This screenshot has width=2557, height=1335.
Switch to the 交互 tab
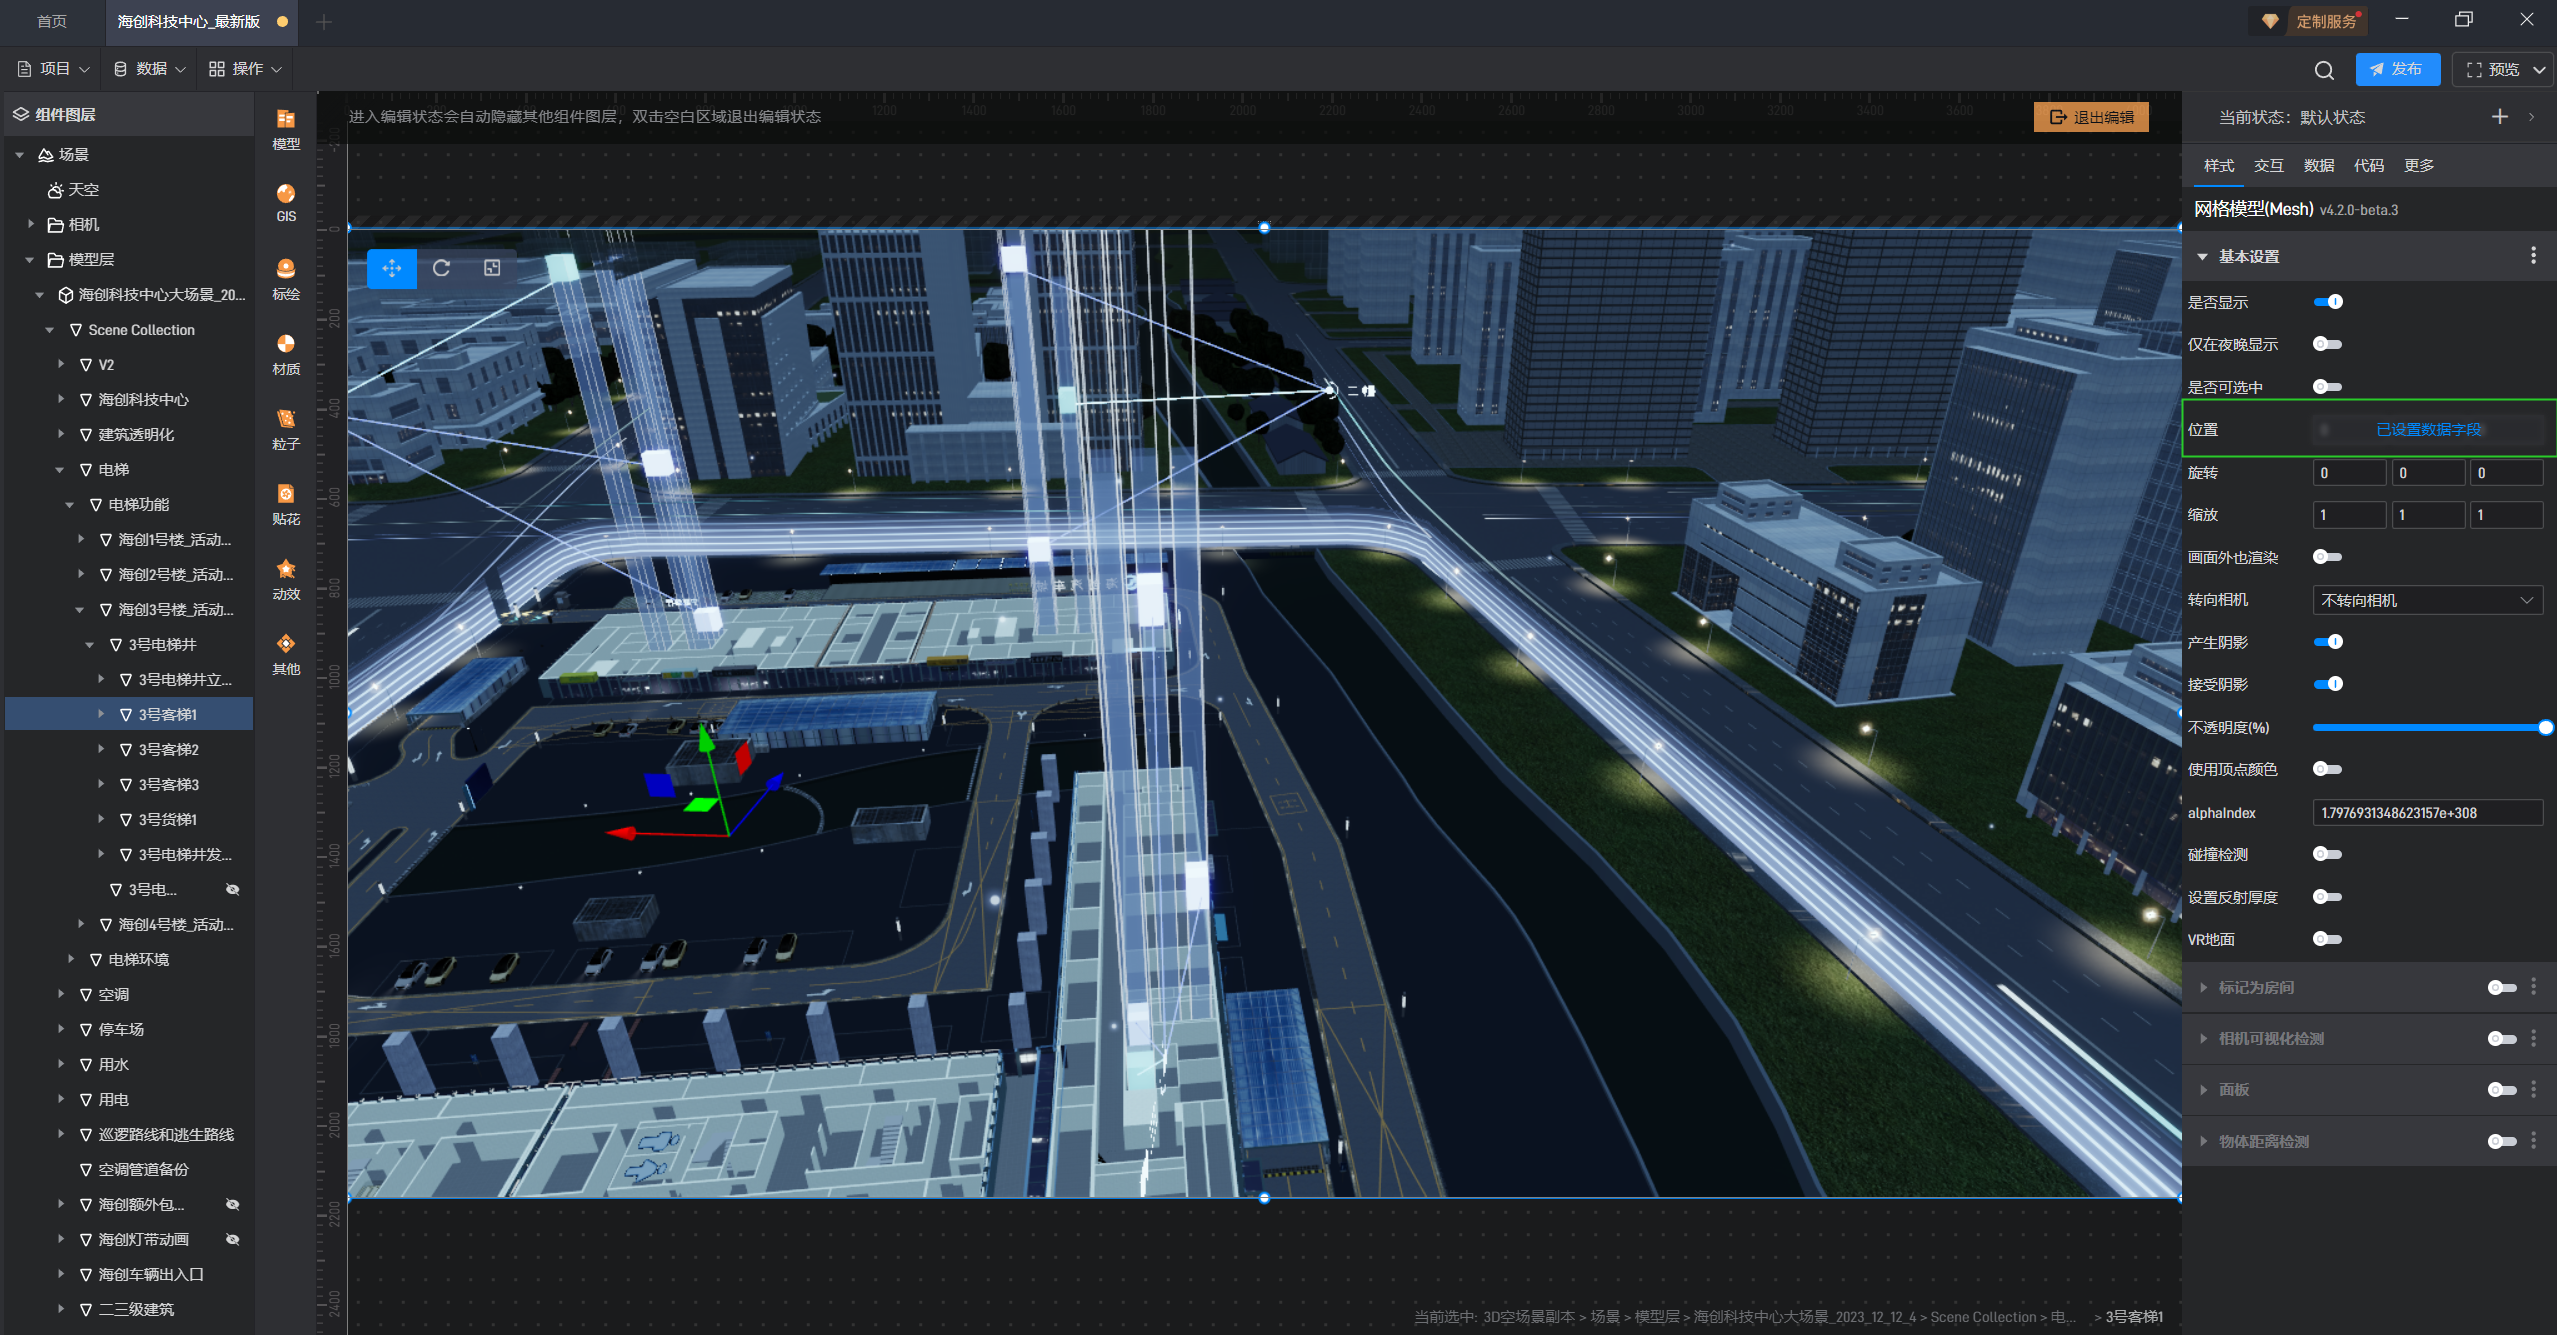[2268, 166]
